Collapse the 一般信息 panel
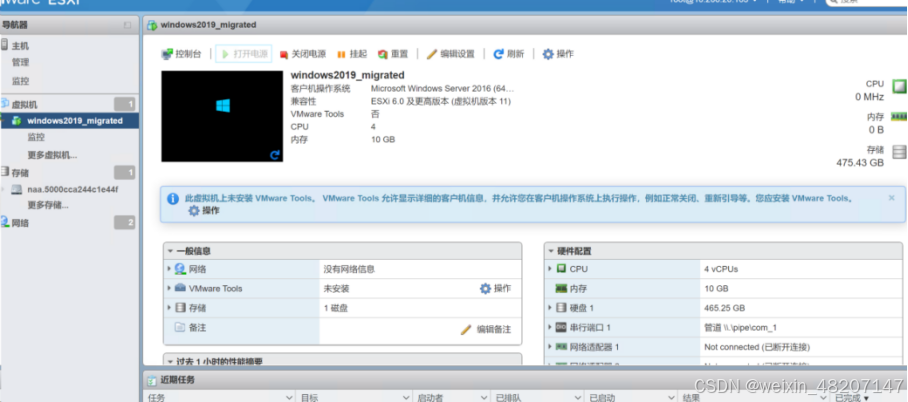This screenshot has width=908, height=402. point(170,251)
